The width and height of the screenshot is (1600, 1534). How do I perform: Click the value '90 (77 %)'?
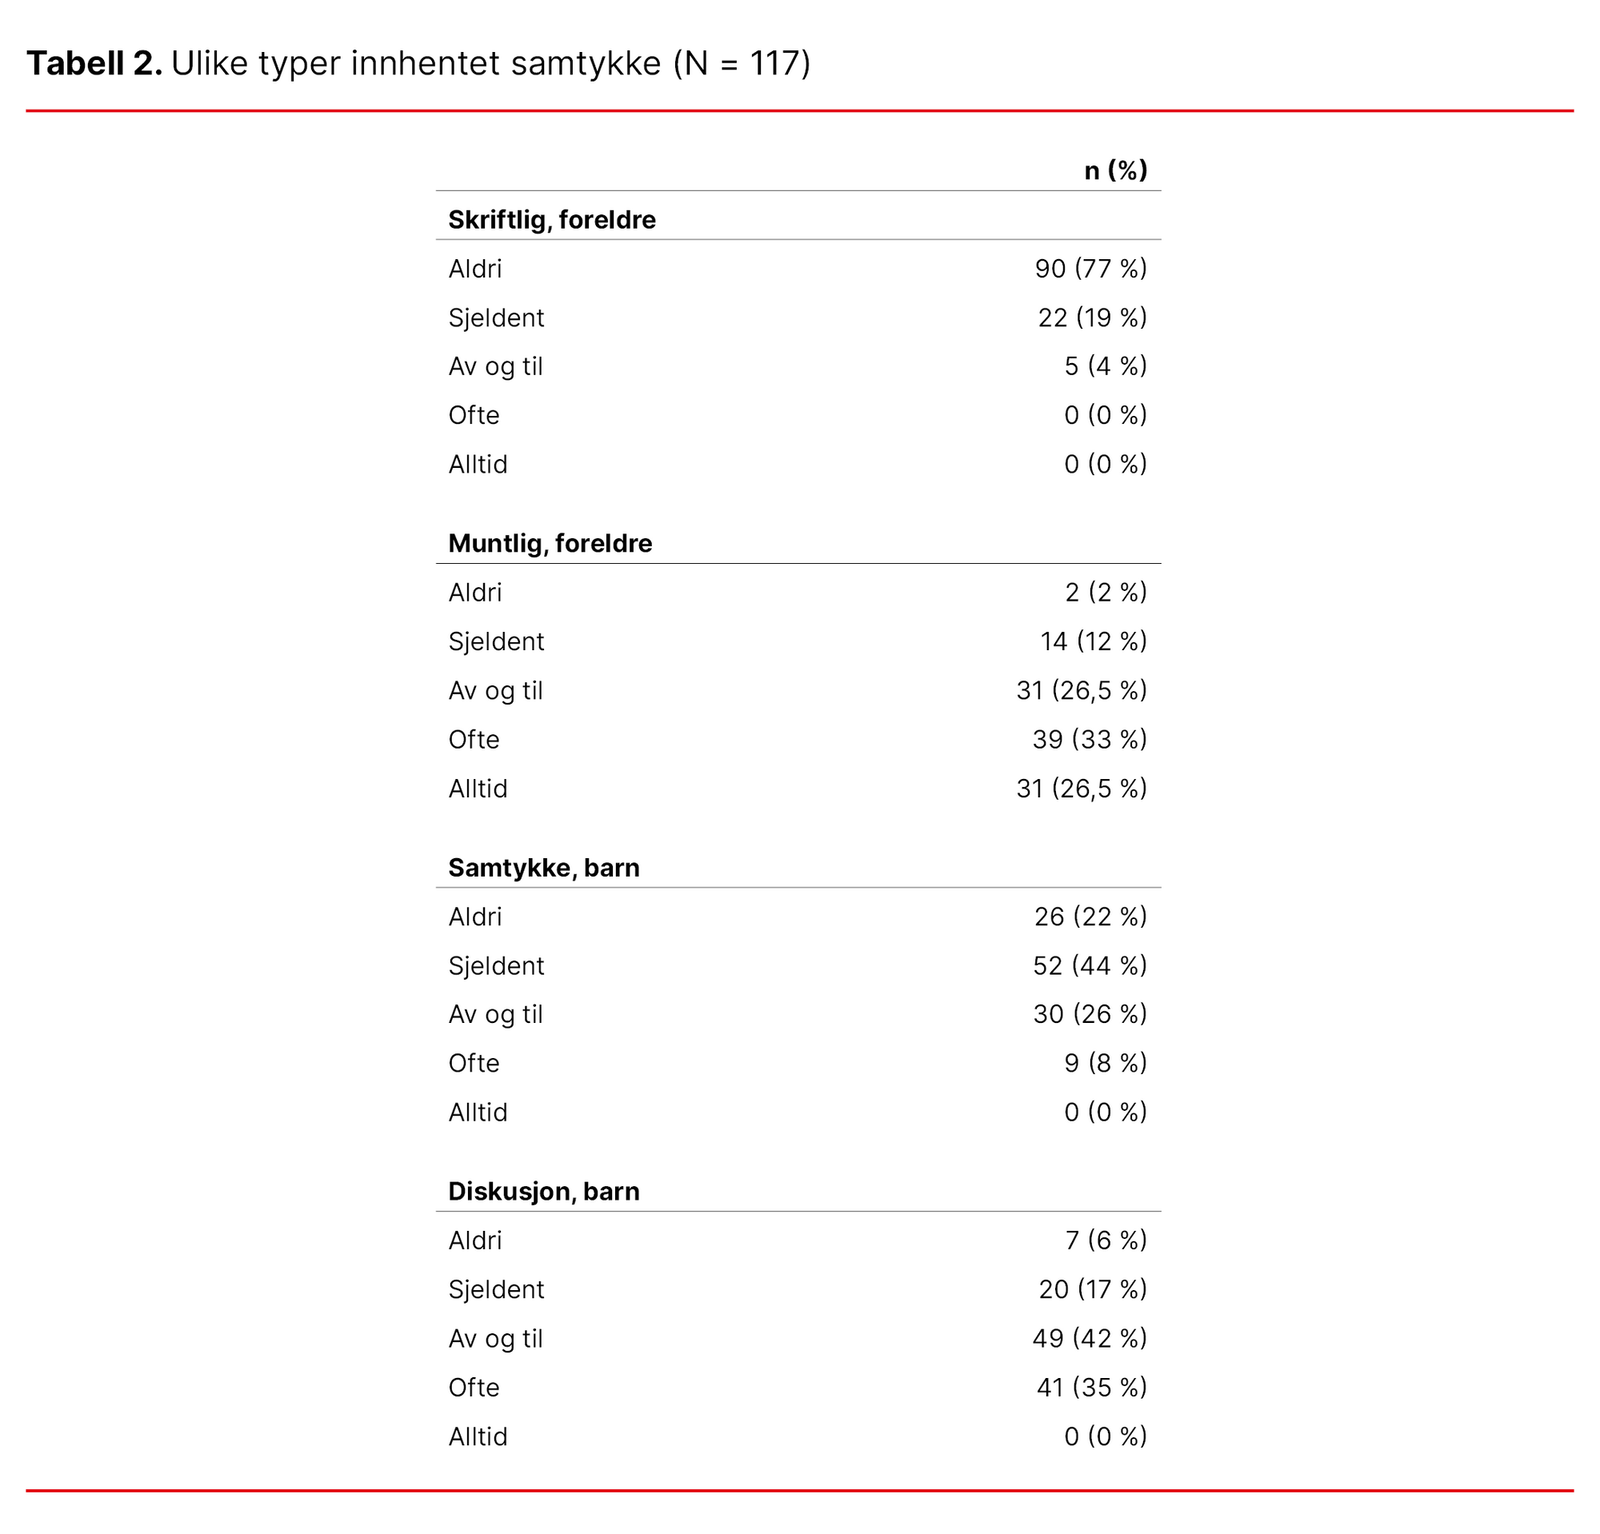(x=1090, y=269)
